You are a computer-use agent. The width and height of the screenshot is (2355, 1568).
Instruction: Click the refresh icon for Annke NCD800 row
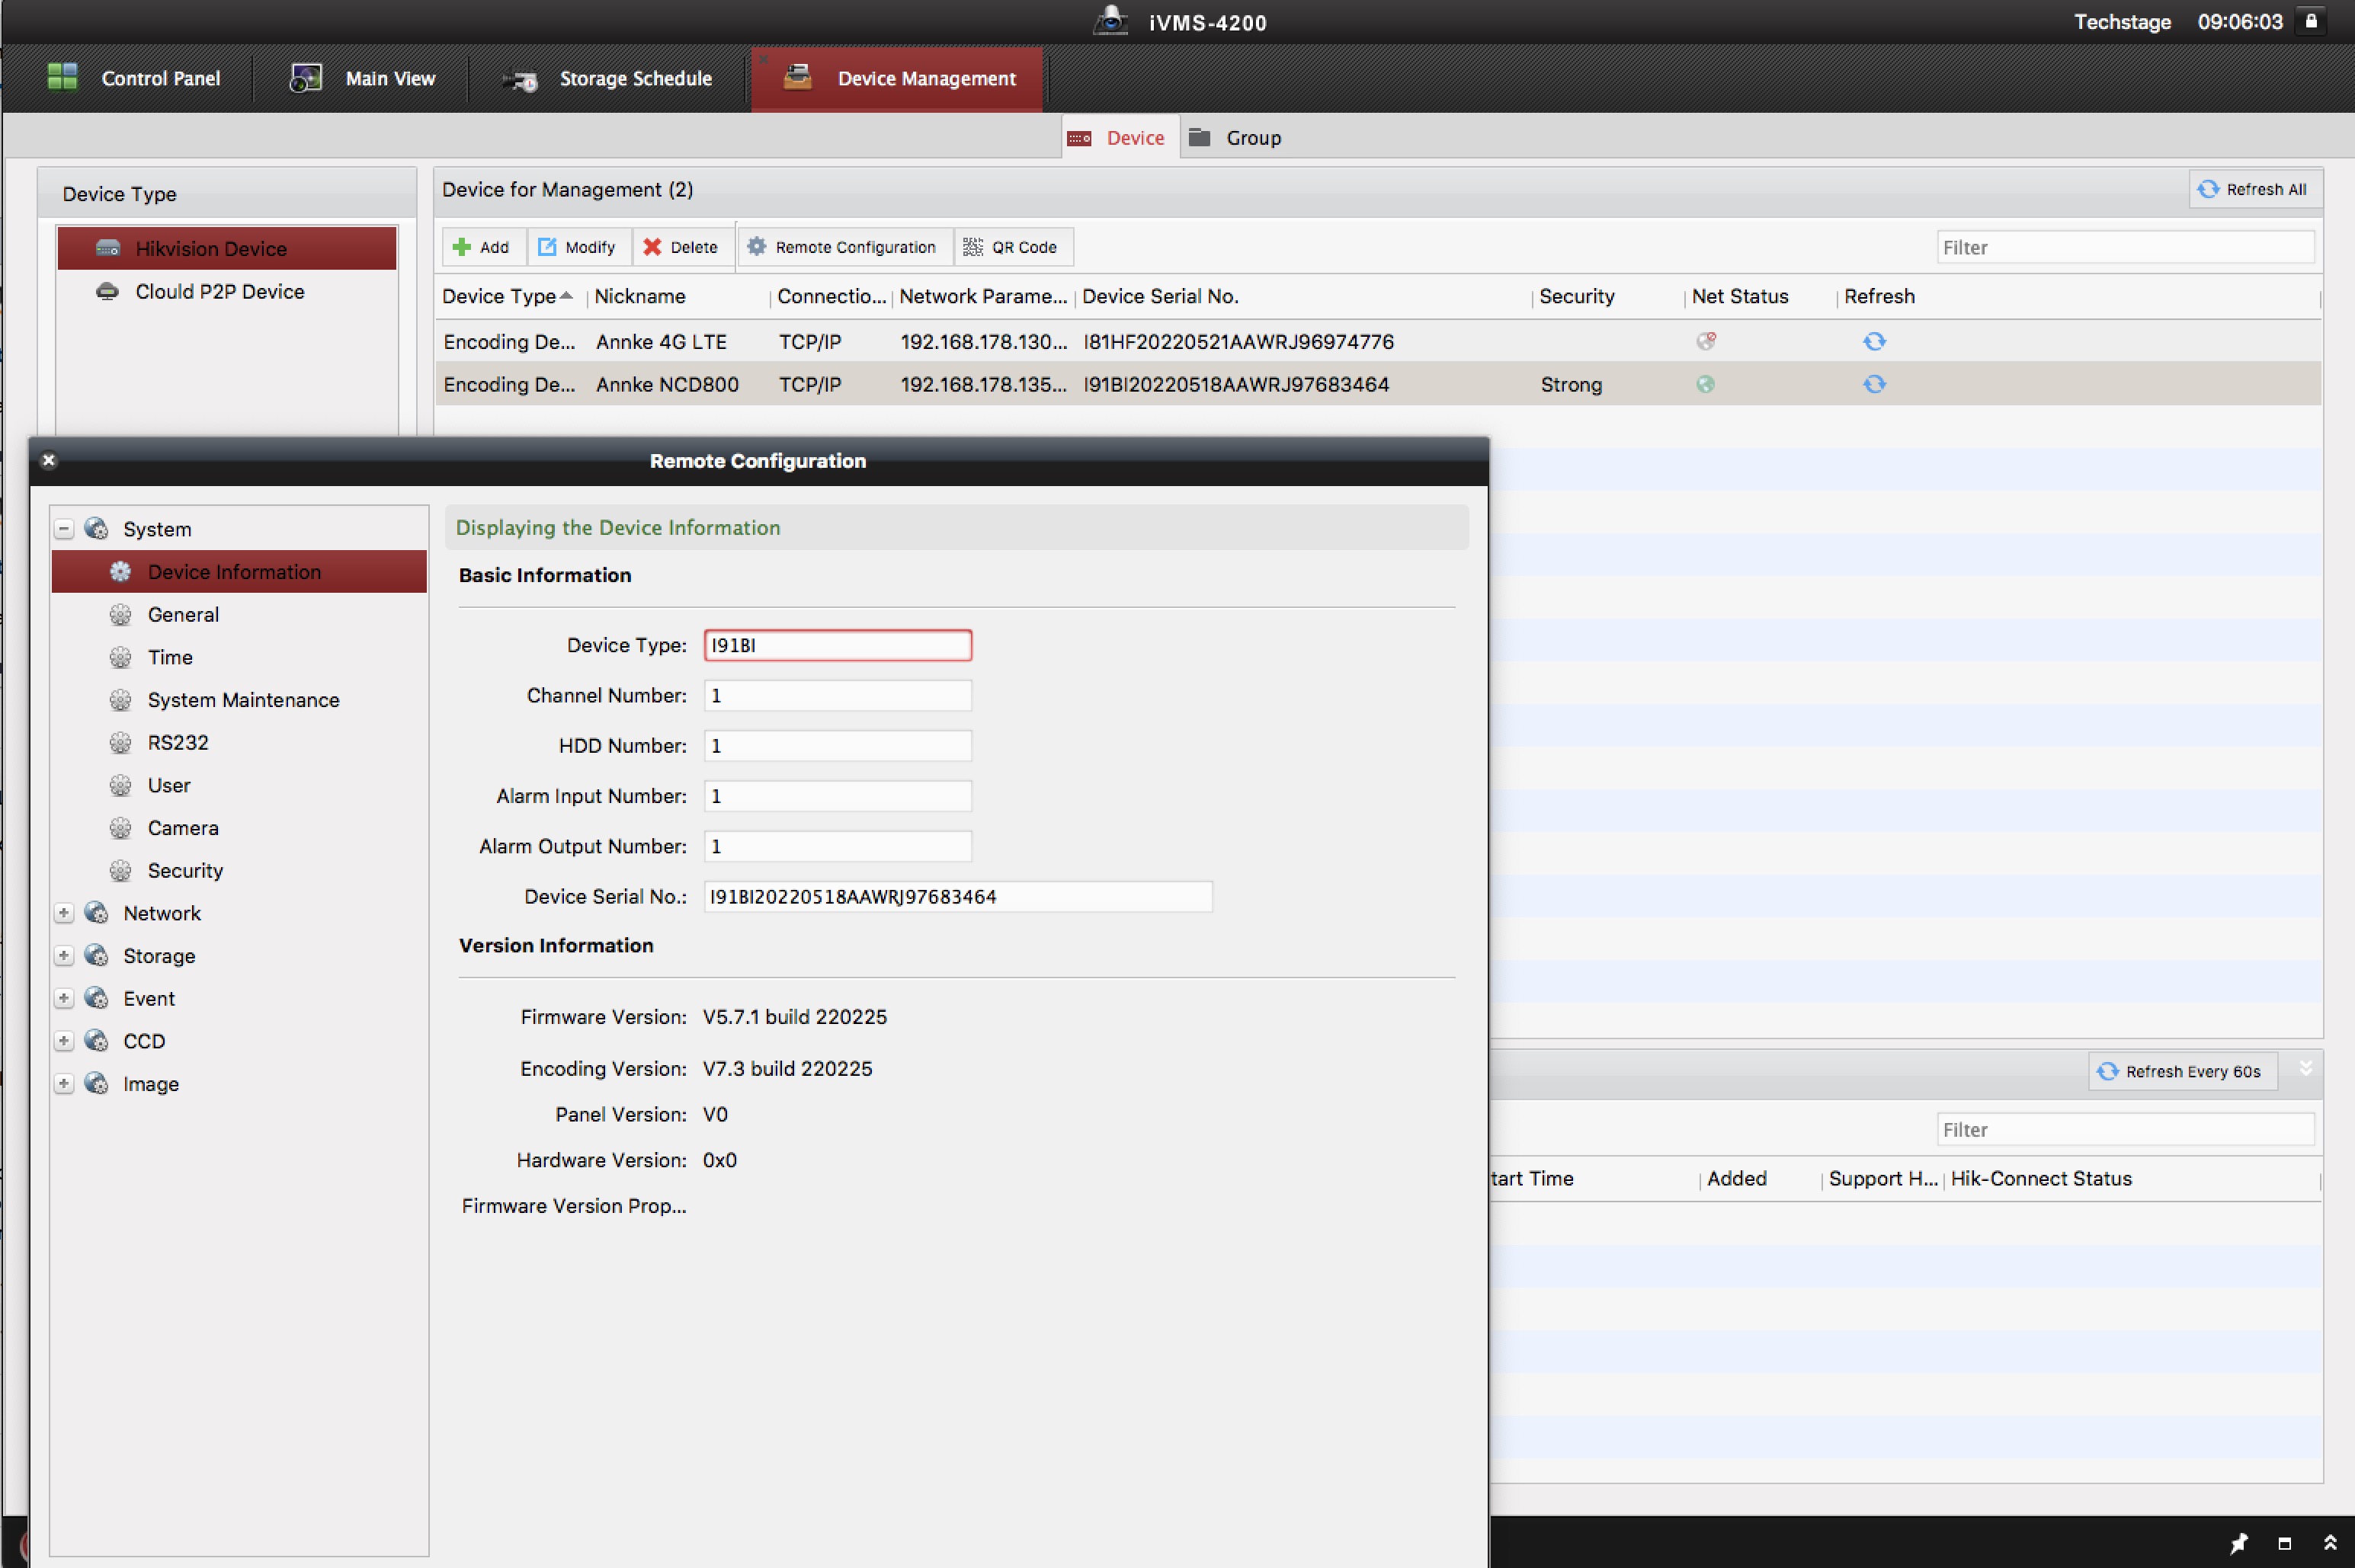(x=1874, y=384)
